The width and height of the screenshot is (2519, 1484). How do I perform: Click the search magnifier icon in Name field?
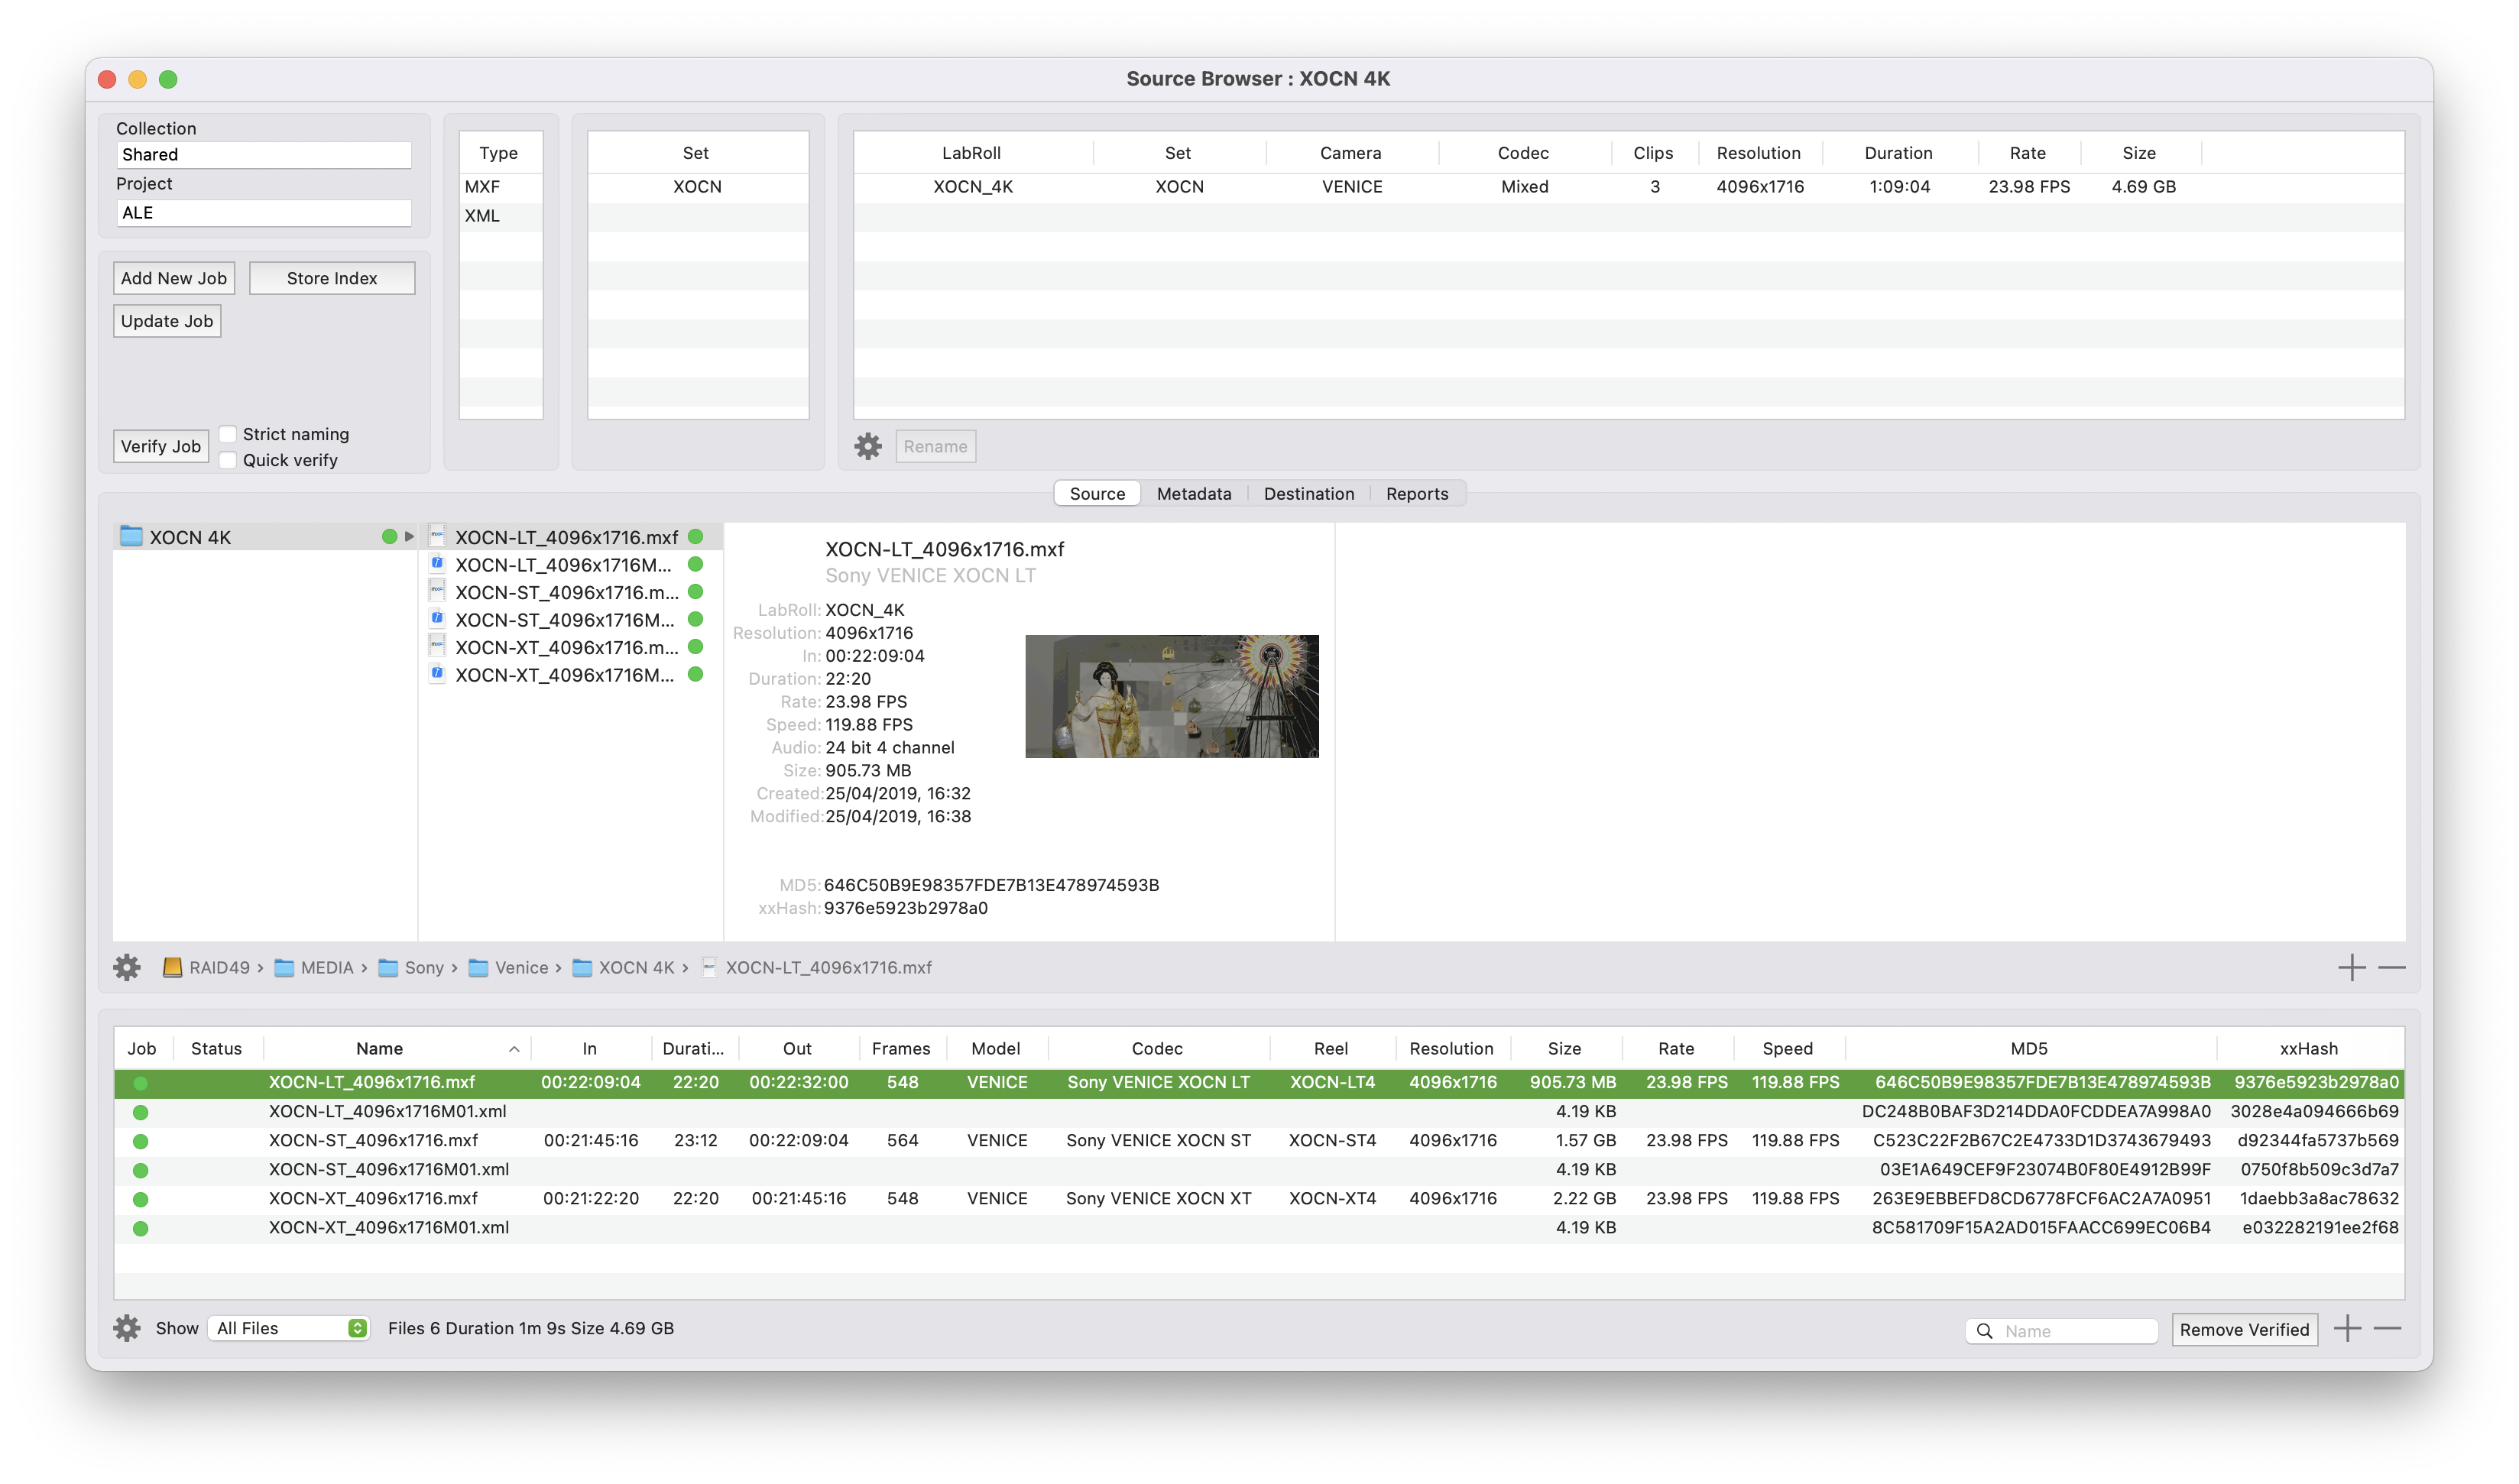[1984, 1330]
